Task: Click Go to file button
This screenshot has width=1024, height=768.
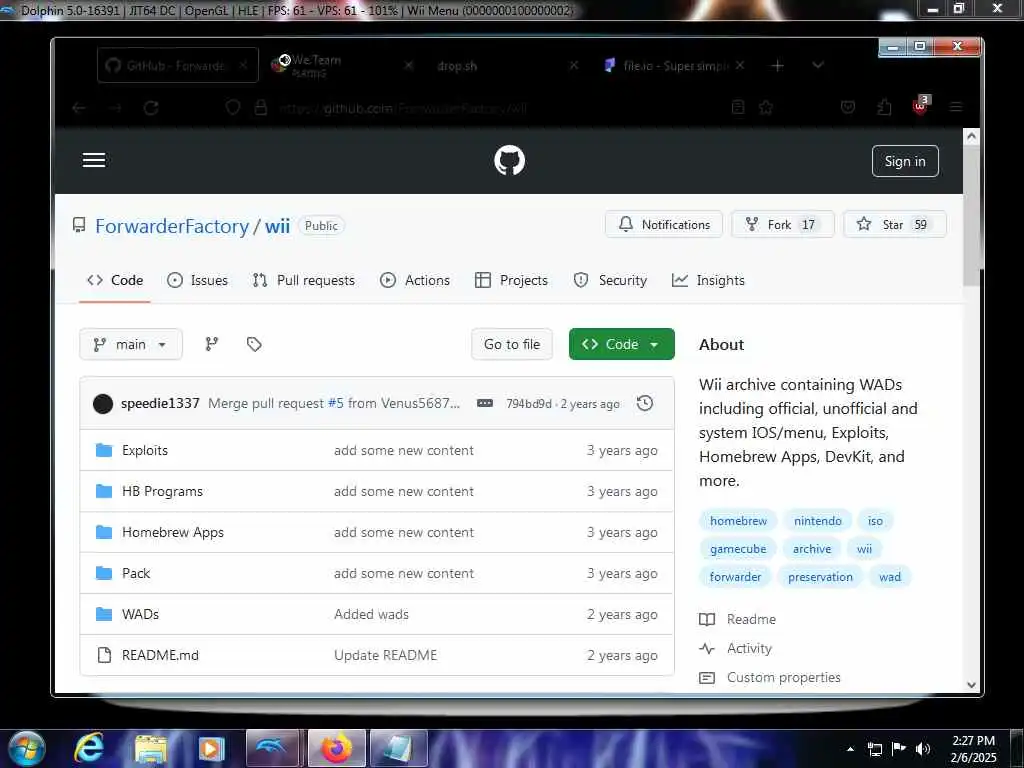Action: 512,344
